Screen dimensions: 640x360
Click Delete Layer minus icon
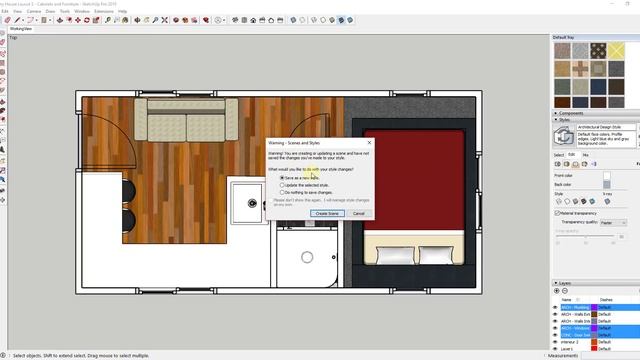pyautogui.click(x=565, y=291)
